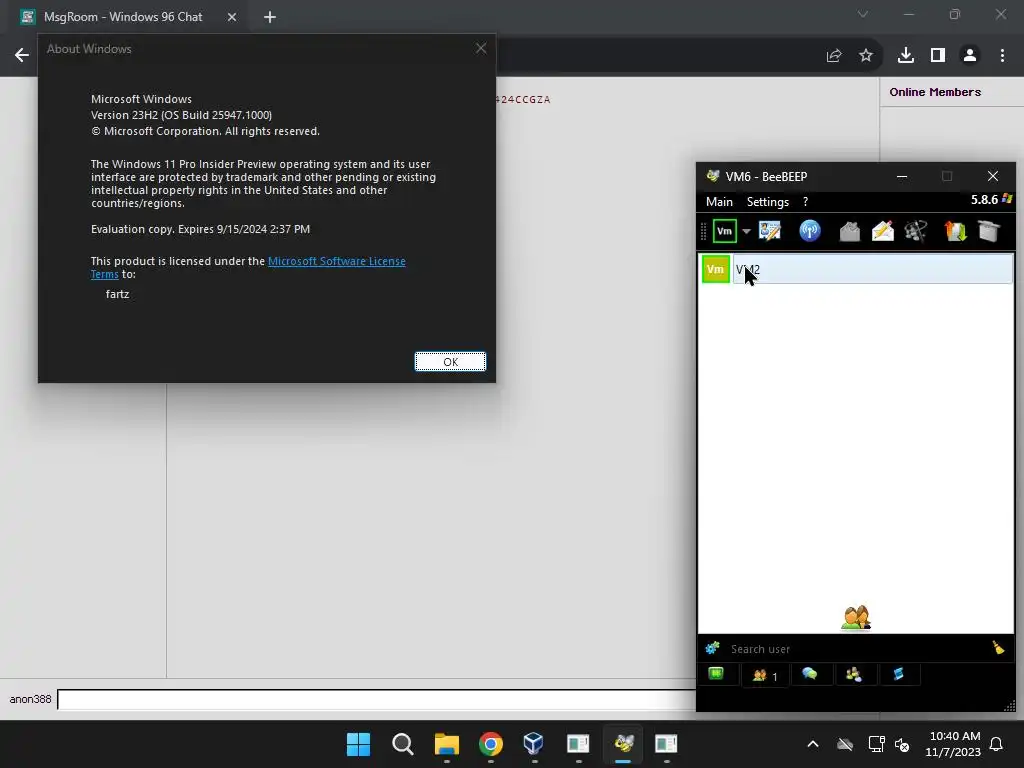Click the MsgRoom chat message input field
The width and height of the screenshot is (1024, 768).
tap(376, 699)
